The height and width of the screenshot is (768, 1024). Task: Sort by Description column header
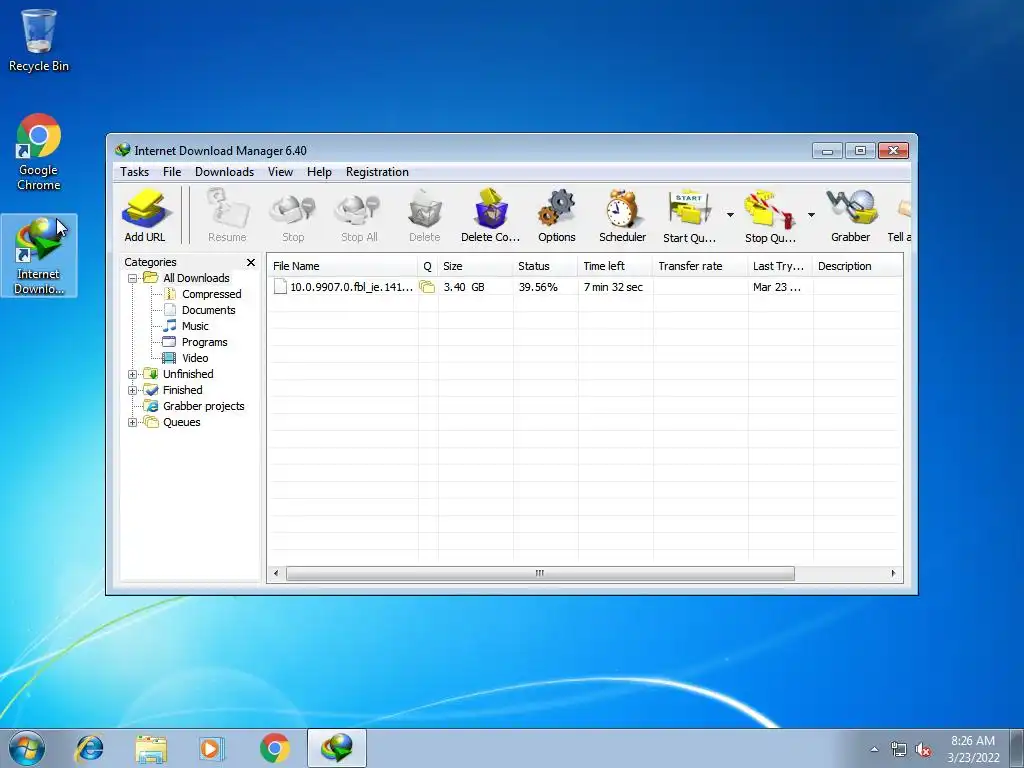coord(857,266)
